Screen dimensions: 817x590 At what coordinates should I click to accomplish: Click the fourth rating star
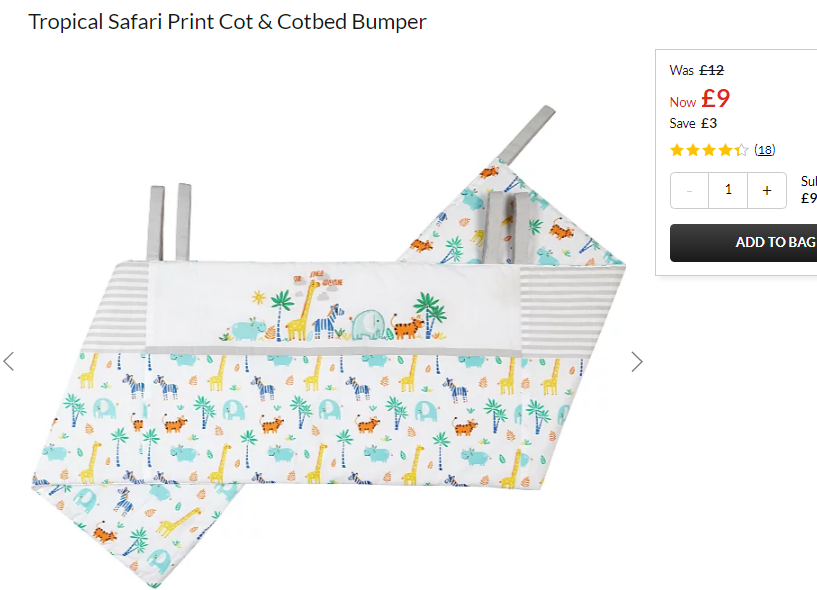(x=725, y=150)
